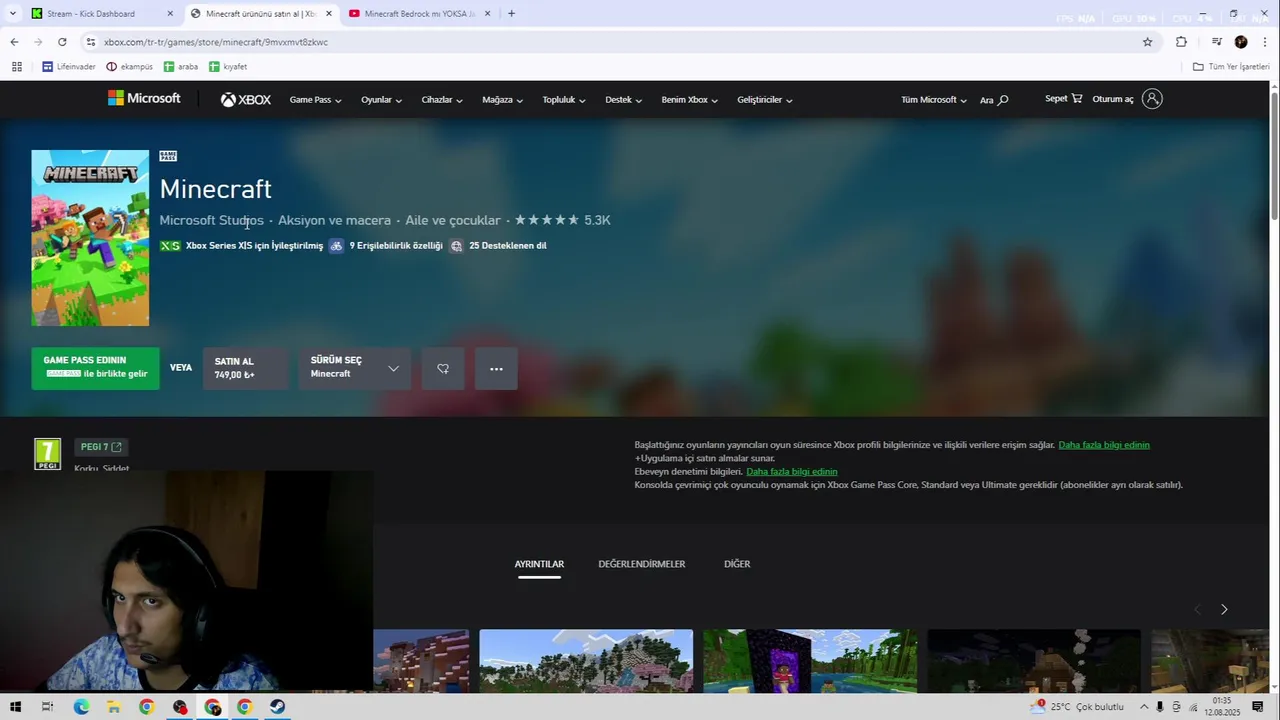
Task: Switch to the Diğer tab
Action: pos(737,564)
